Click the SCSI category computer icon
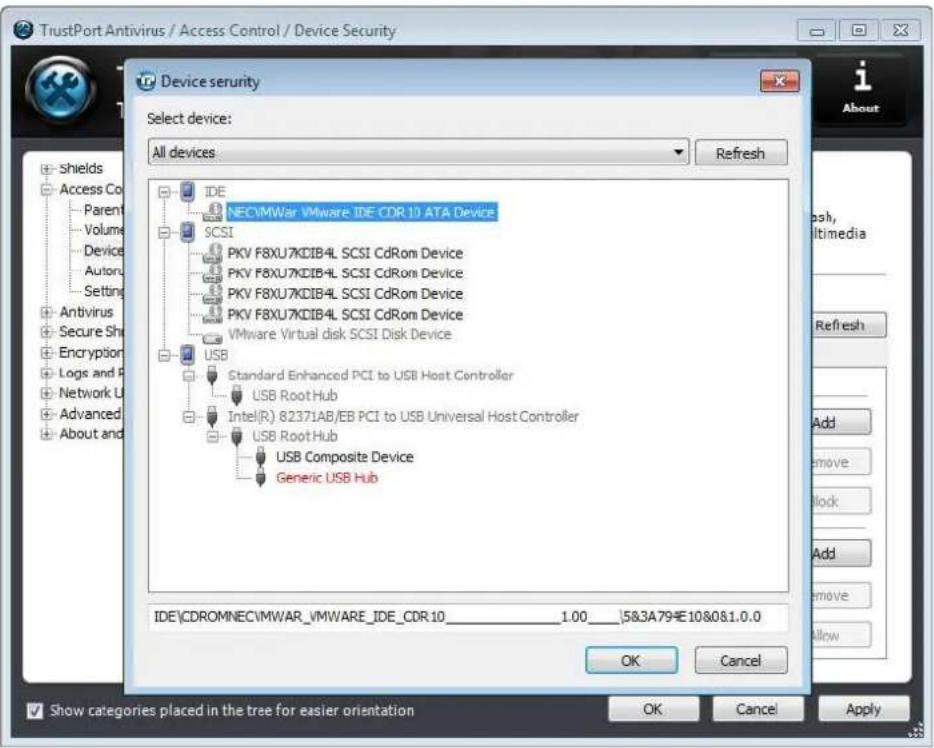 tap(188, 232)
